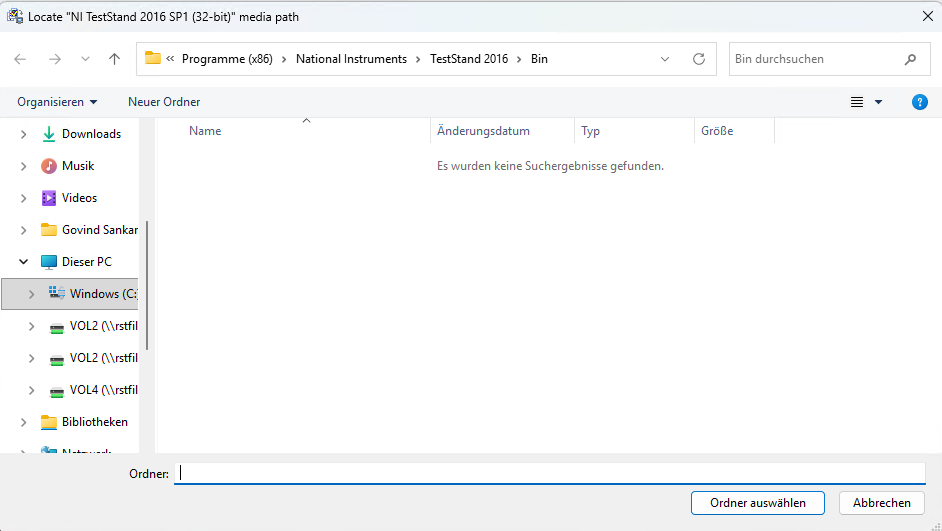Expand the Bibliotheken node
This screenshot has width=942, height=531.
click(x=23, y=422)
